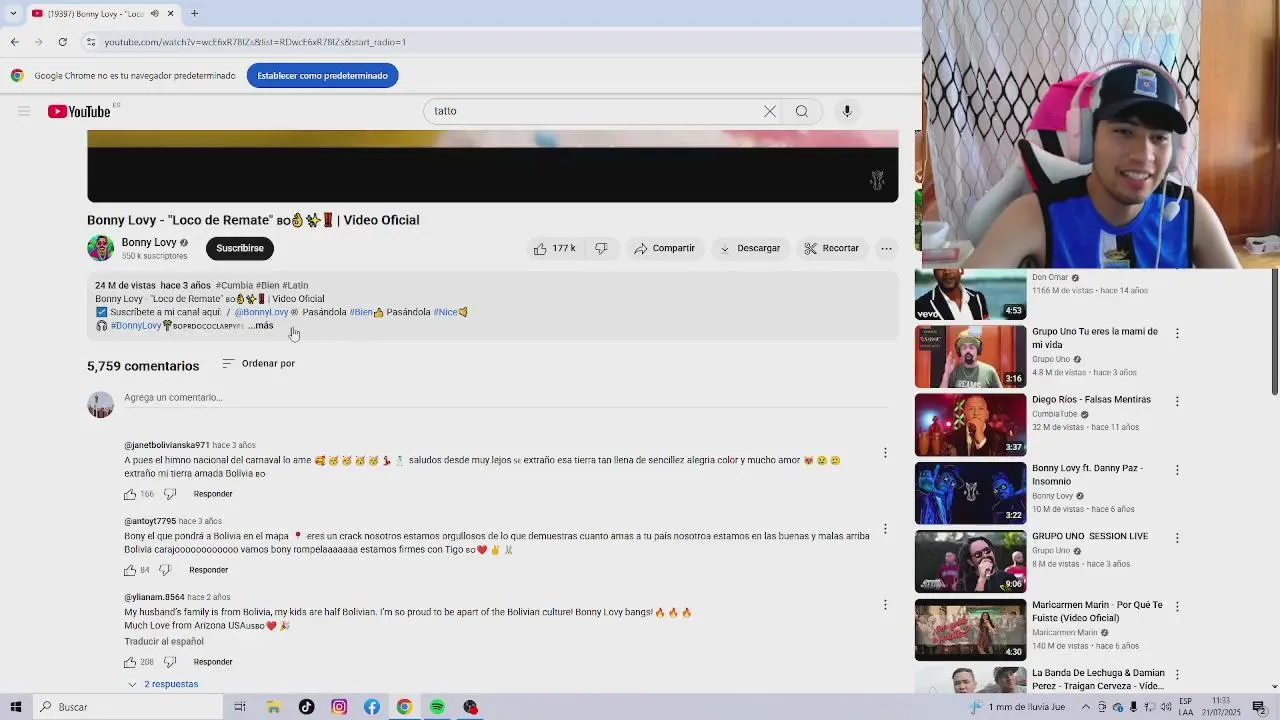
Task: Expand 2 respuestas under ylianam comment
Action: (x=162, y=684)
